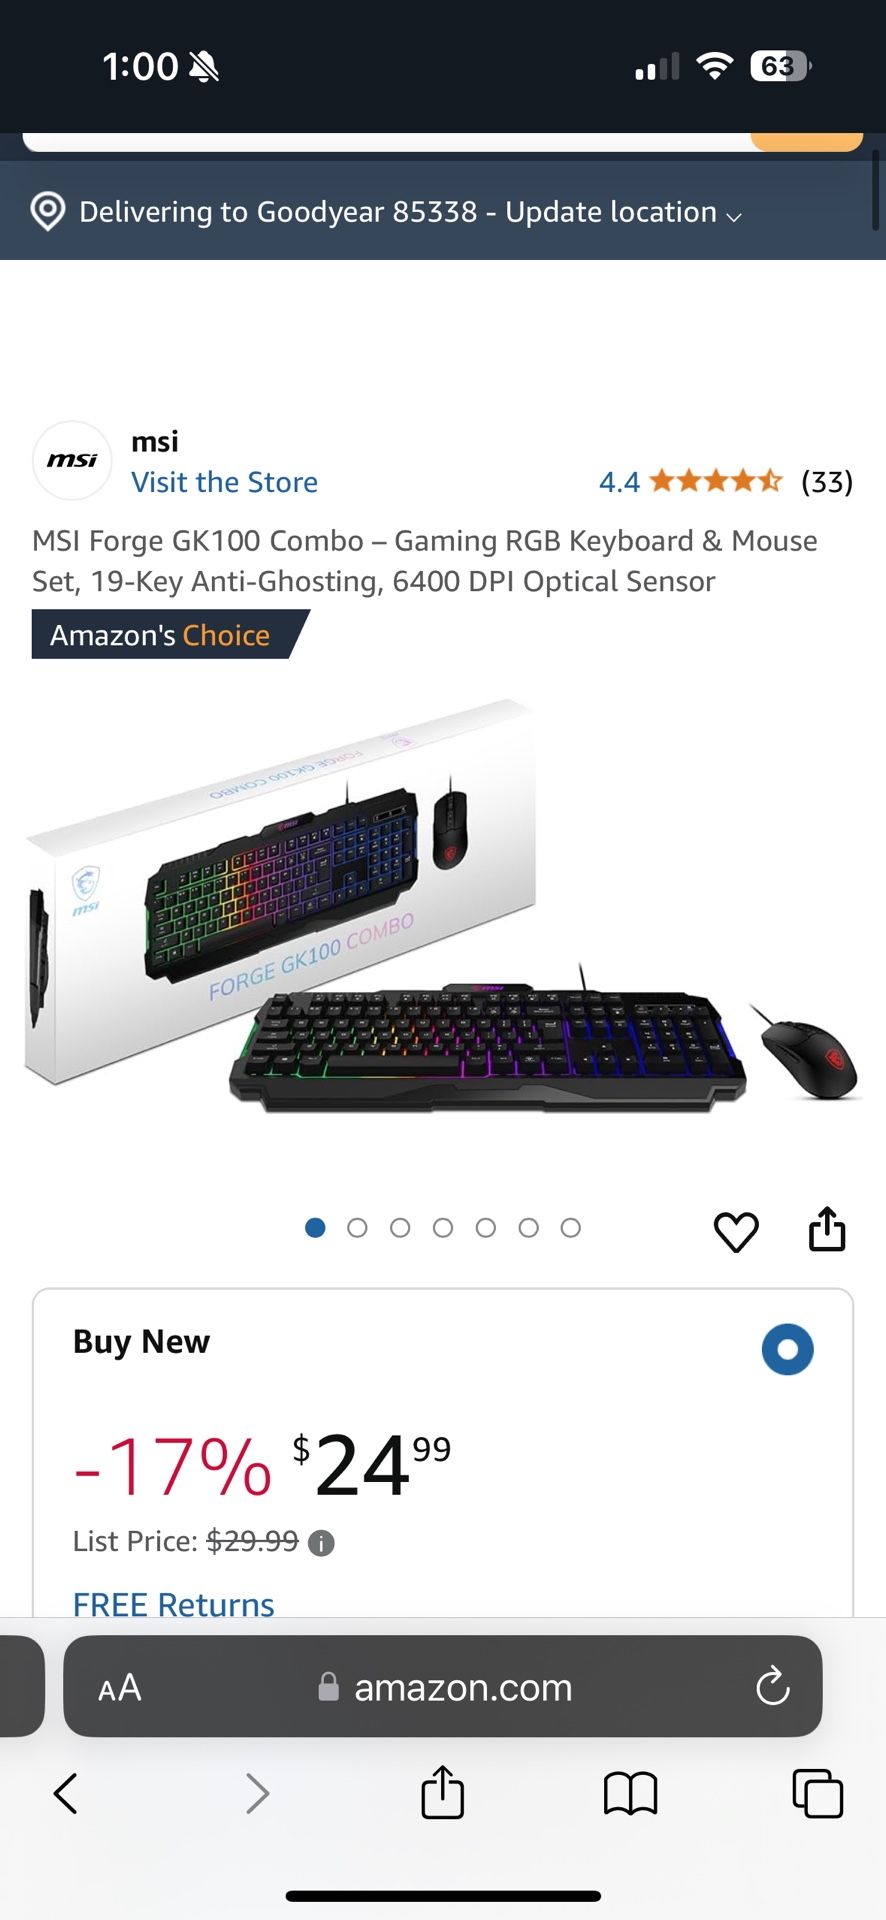Open the FREE Returns link
The image size is (886, 1920).
[174, 1604]
